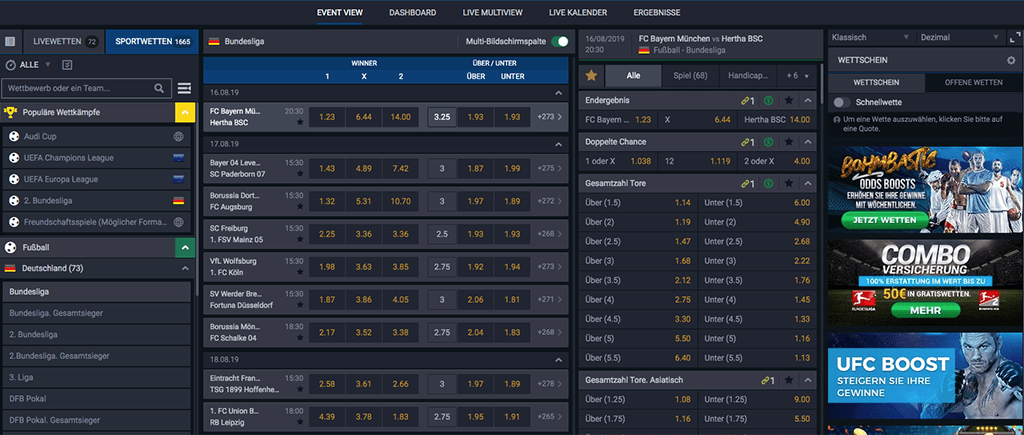Click the fullscreen expand icon top right

point(1014,37)
